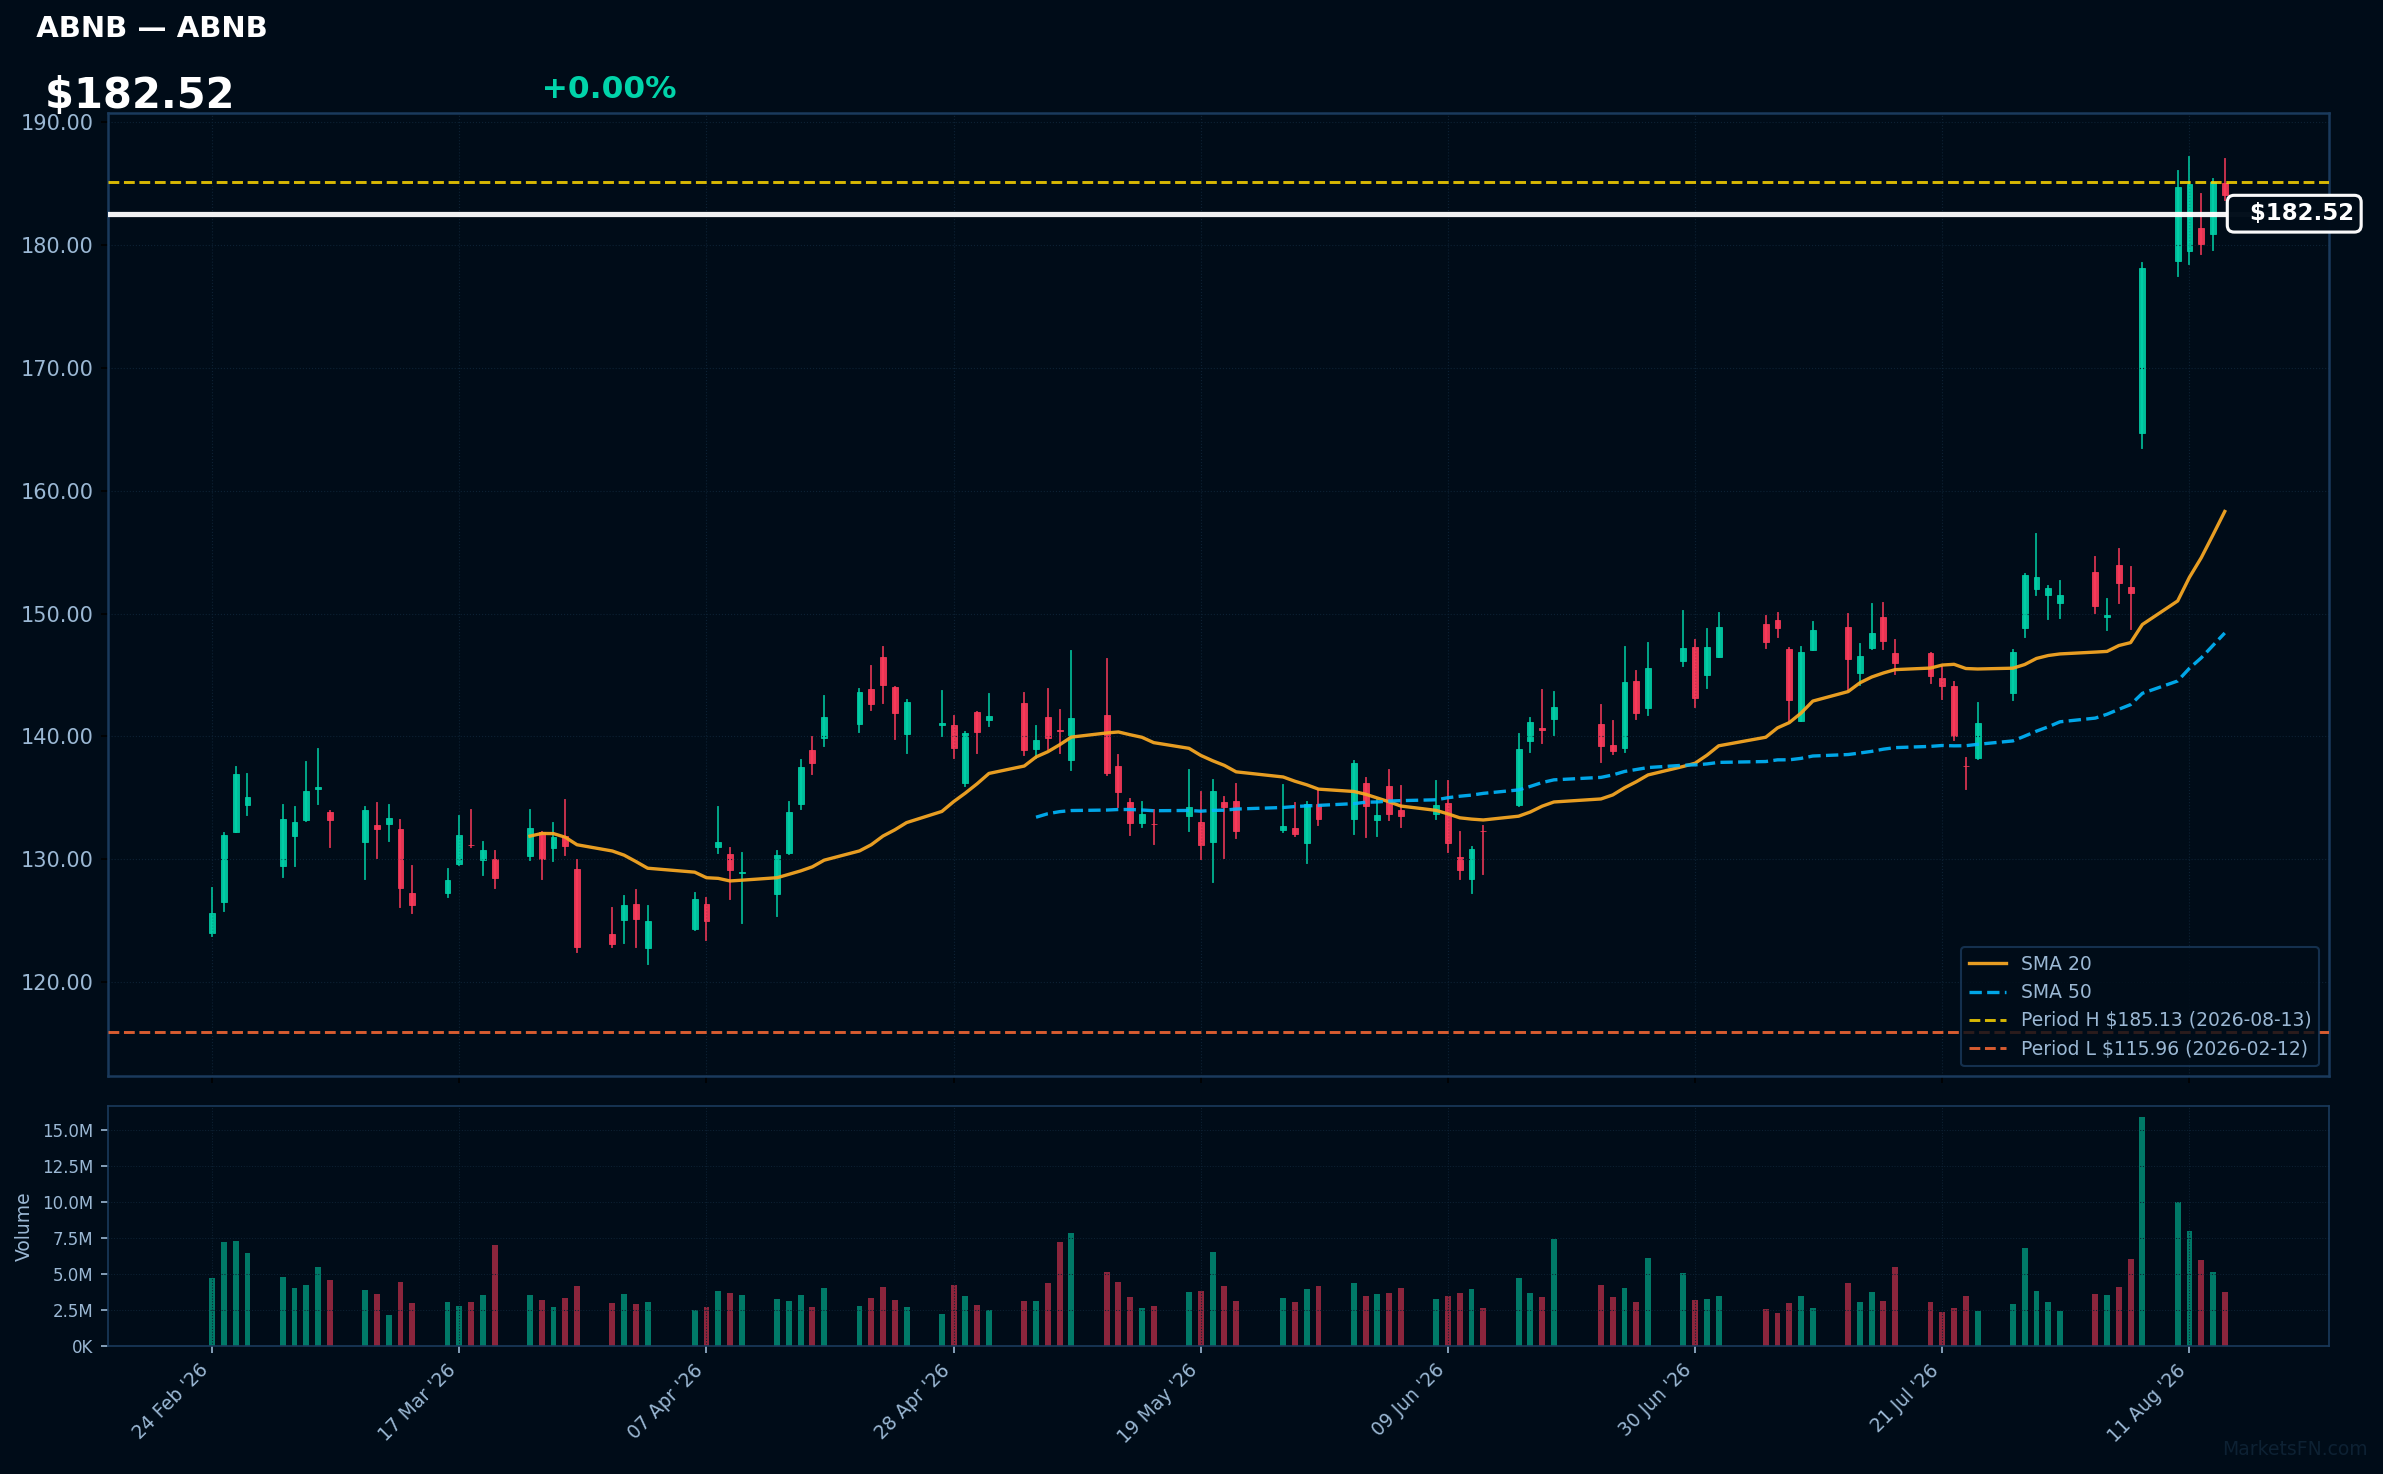2383x1474 pixels.
Task: Click the 140.00 price axis label
Action: [57, 737]
